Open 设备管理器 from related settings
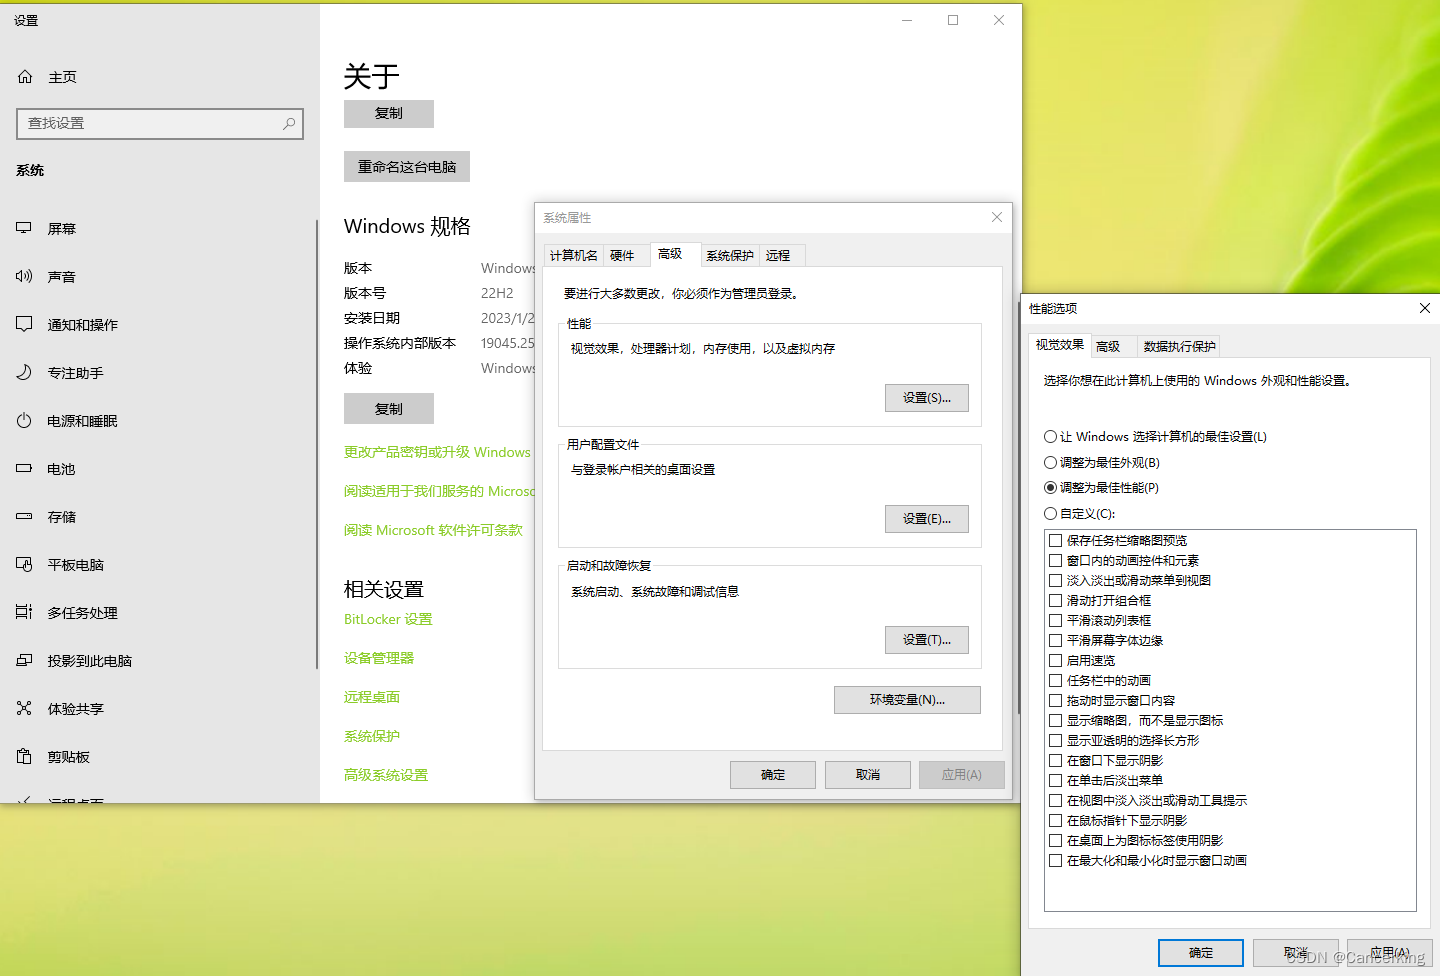The width and height of the screenshot is (1440, 976). [x=378, y=657]
